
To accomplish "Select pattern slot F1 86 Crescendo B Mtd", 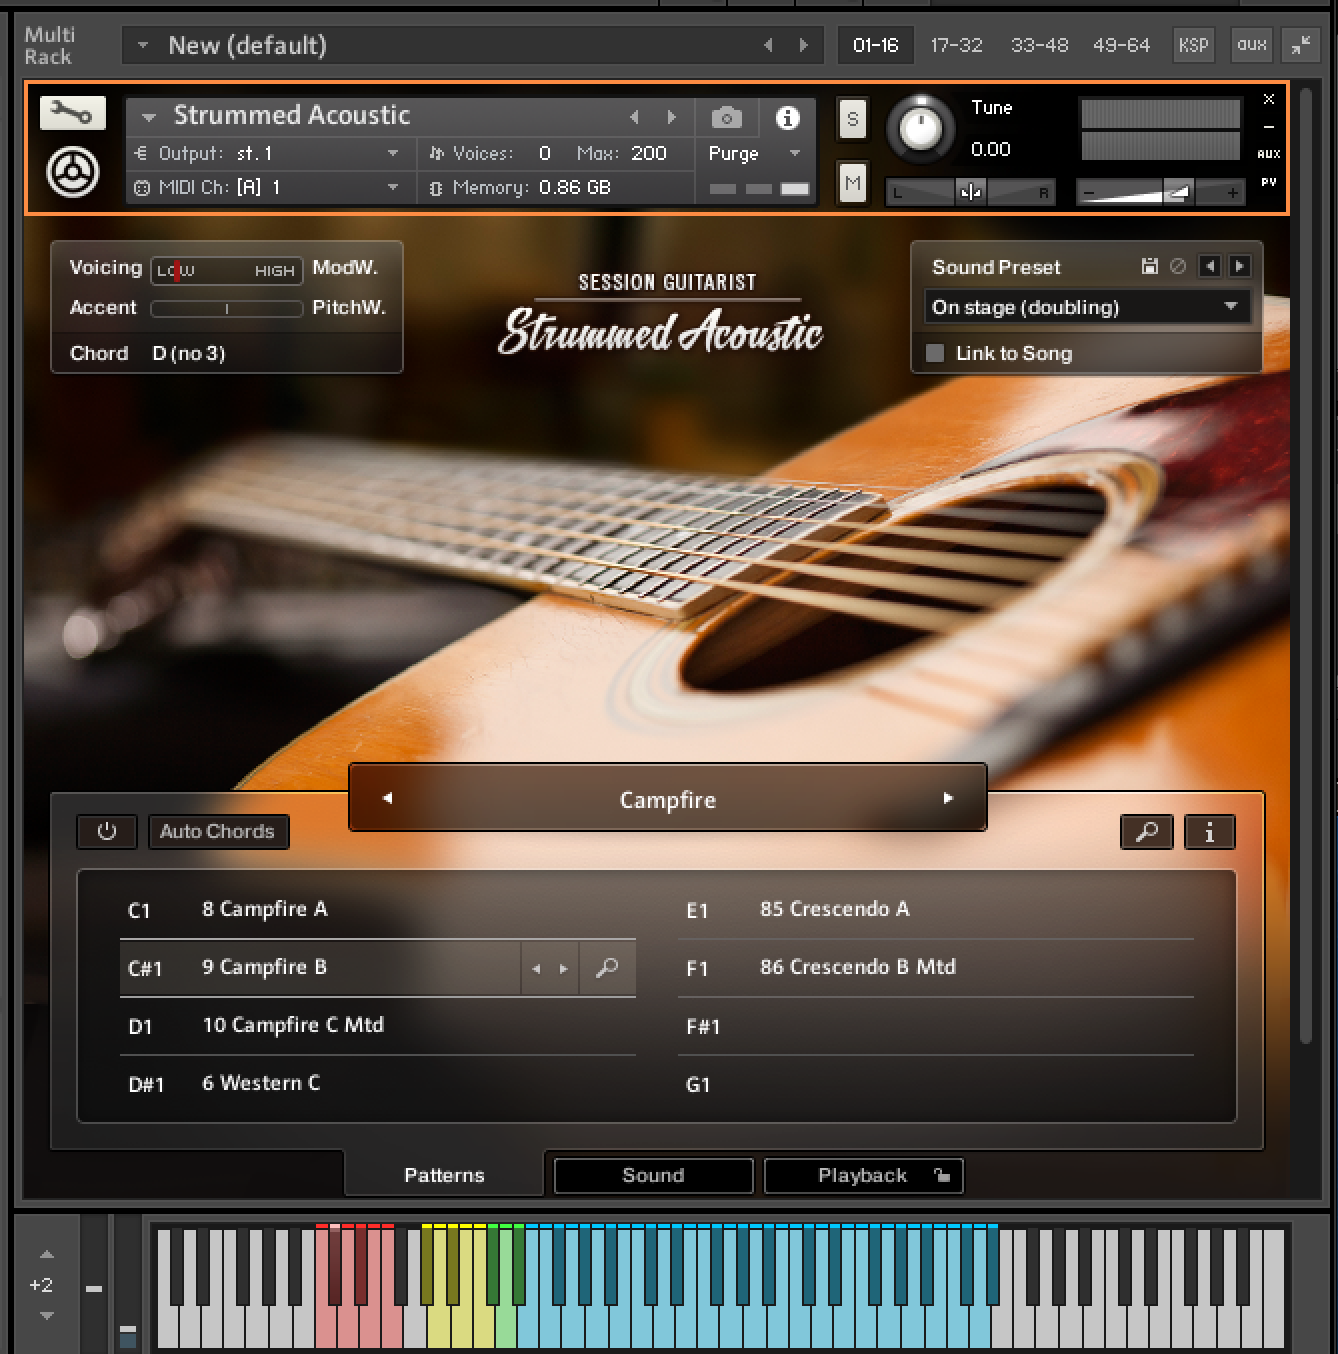I will tap(936, 968).
